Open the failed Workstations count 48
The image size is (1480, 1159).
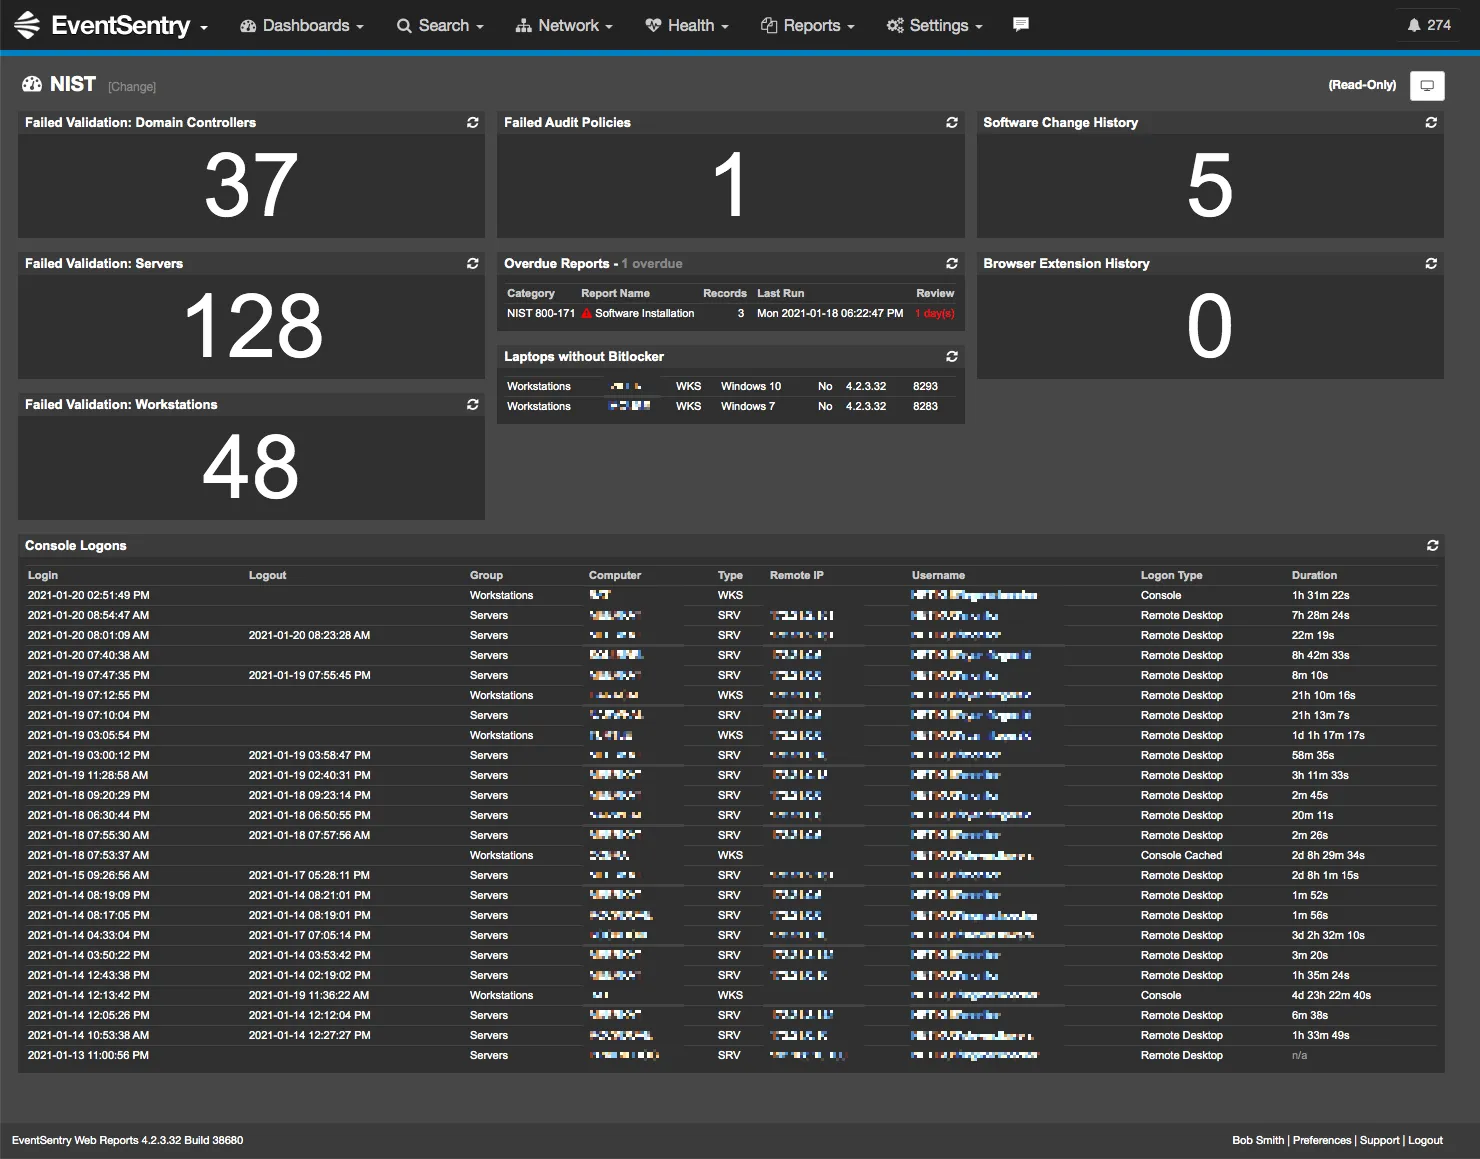(x=251, y=468)
